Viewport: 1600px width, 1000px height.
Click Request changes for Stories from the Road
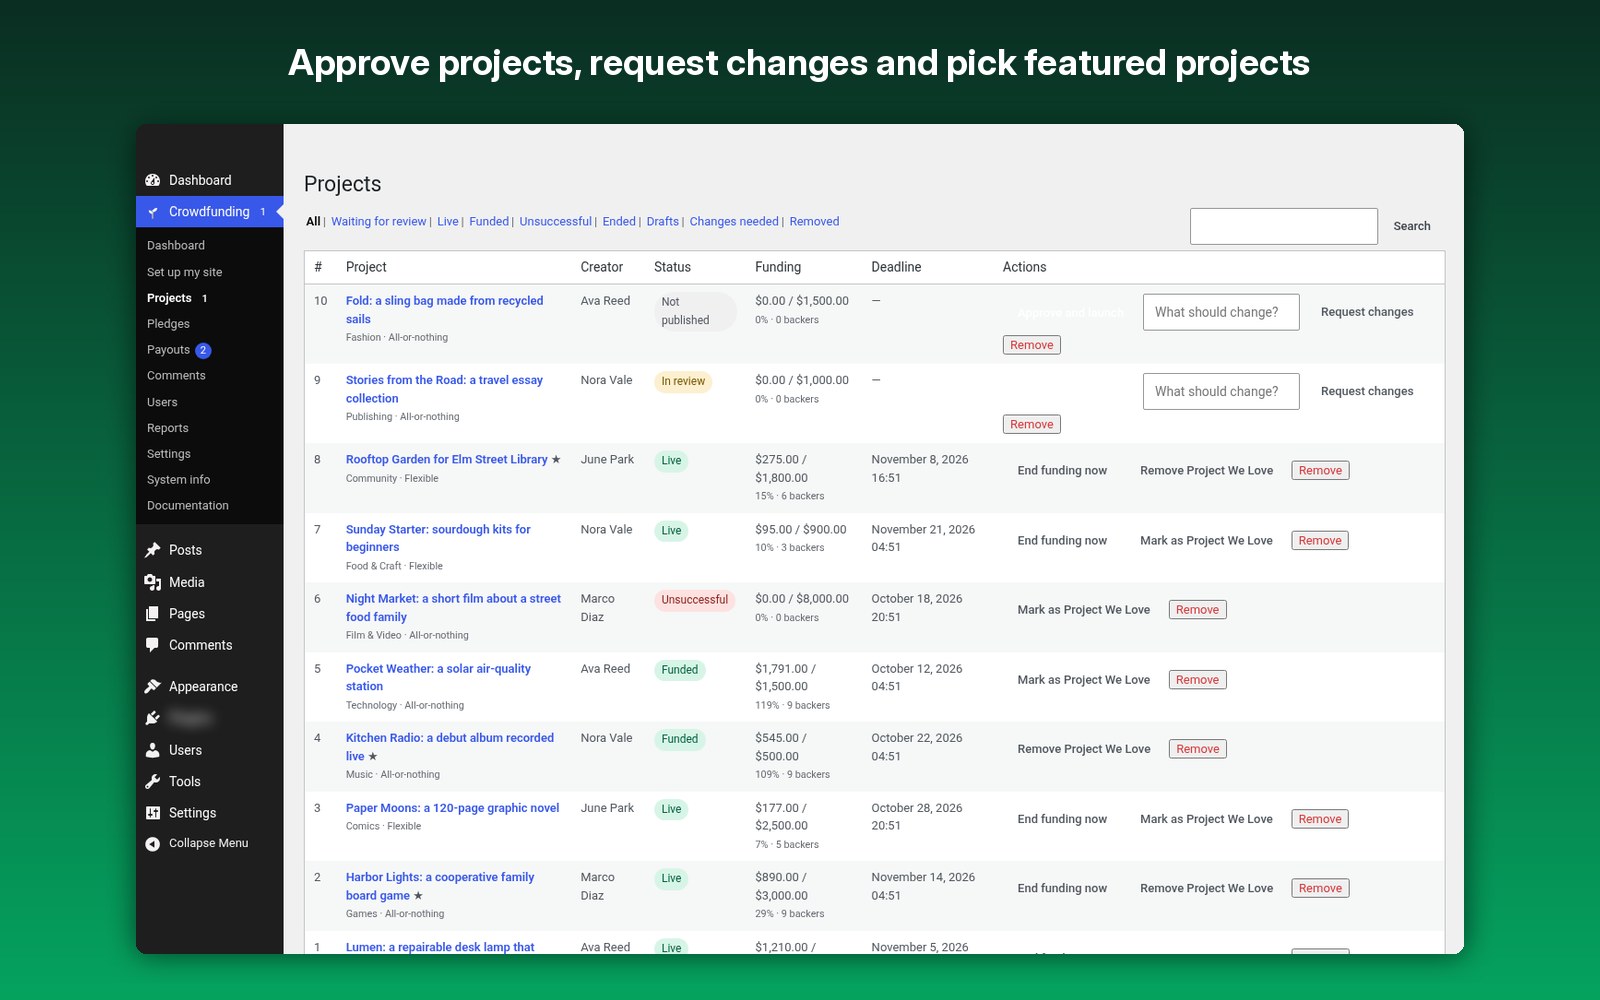point(1367,391)
